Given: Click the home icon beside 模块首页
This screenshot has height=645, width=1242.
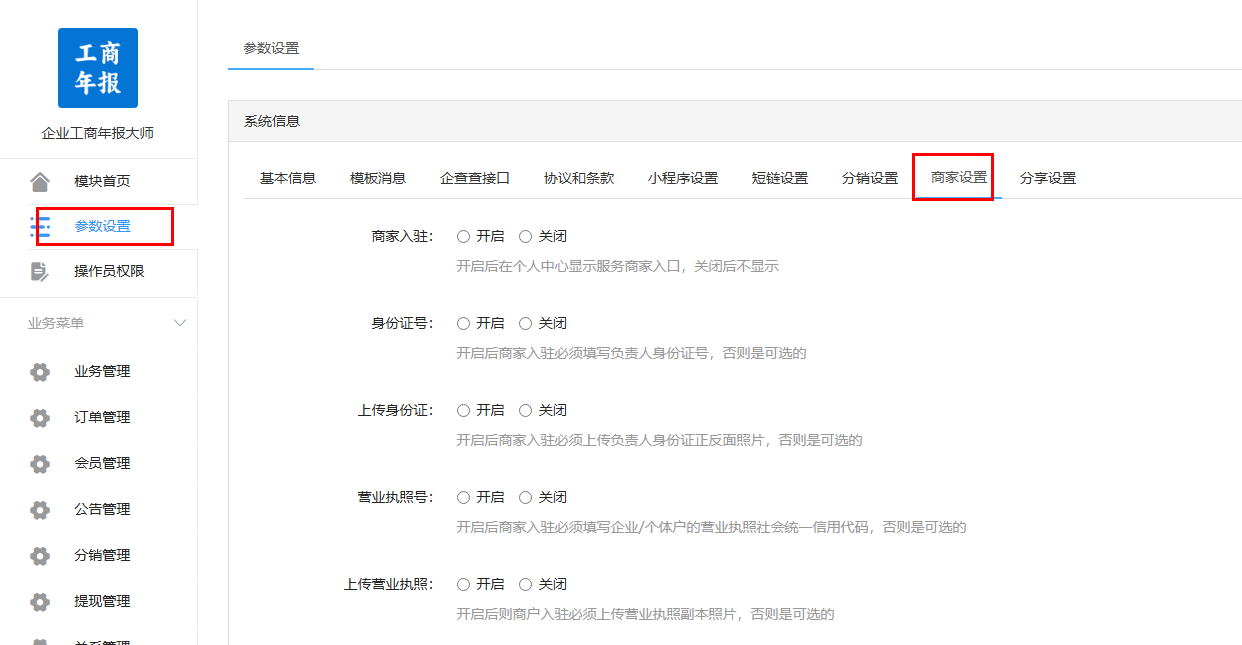Looking at the screenshot, I should coord(40,181).
